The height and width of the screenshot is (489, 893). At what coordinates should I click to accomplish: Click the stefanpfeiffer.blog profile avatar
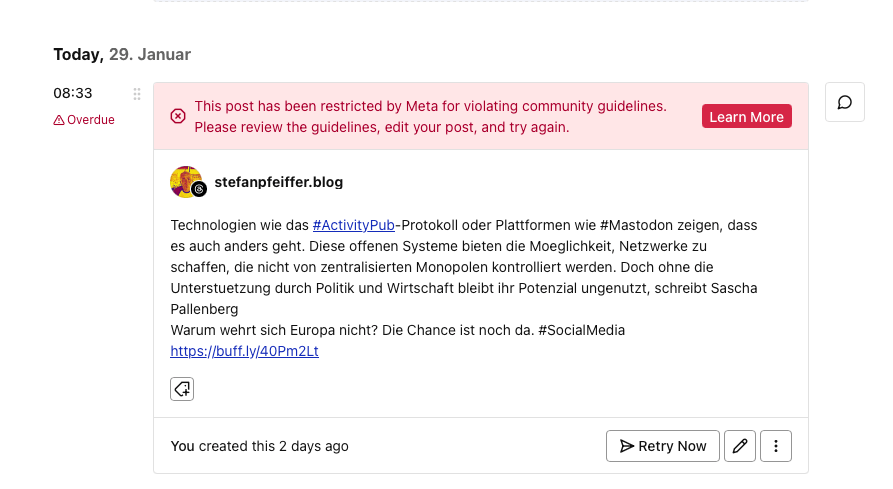coord(184,181)
